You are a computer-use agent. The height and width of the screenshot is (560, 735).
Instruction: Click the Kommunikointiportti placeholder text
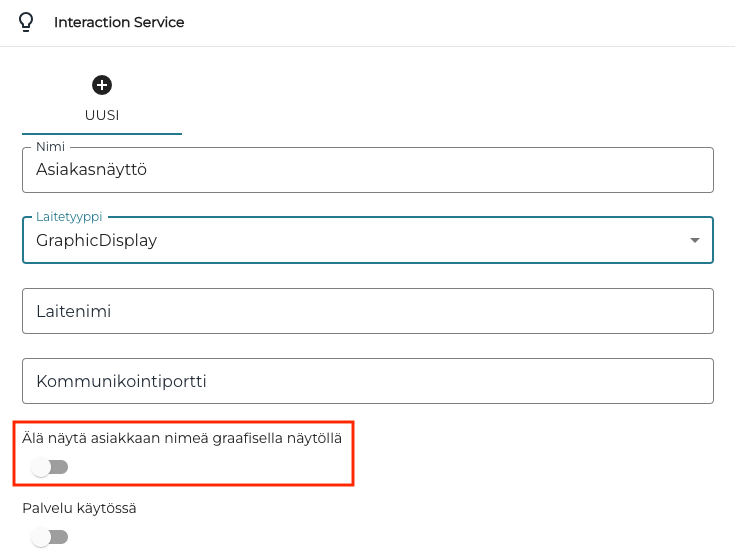[121, 381]
